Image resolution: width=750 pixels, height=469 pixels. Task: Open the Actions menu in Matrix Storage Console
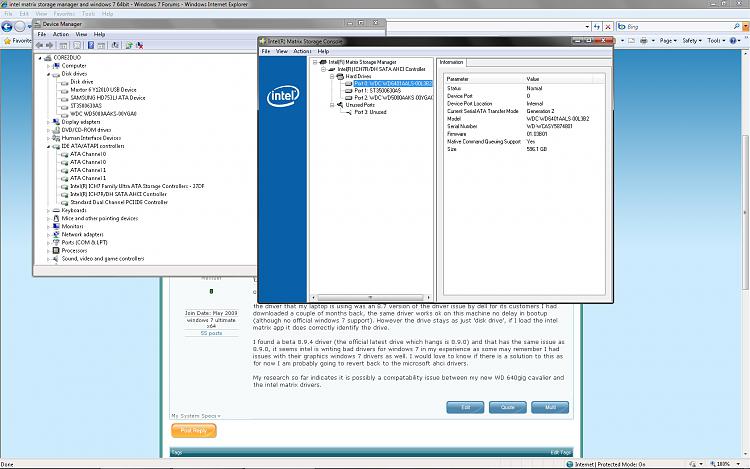[x=302, y=51]
